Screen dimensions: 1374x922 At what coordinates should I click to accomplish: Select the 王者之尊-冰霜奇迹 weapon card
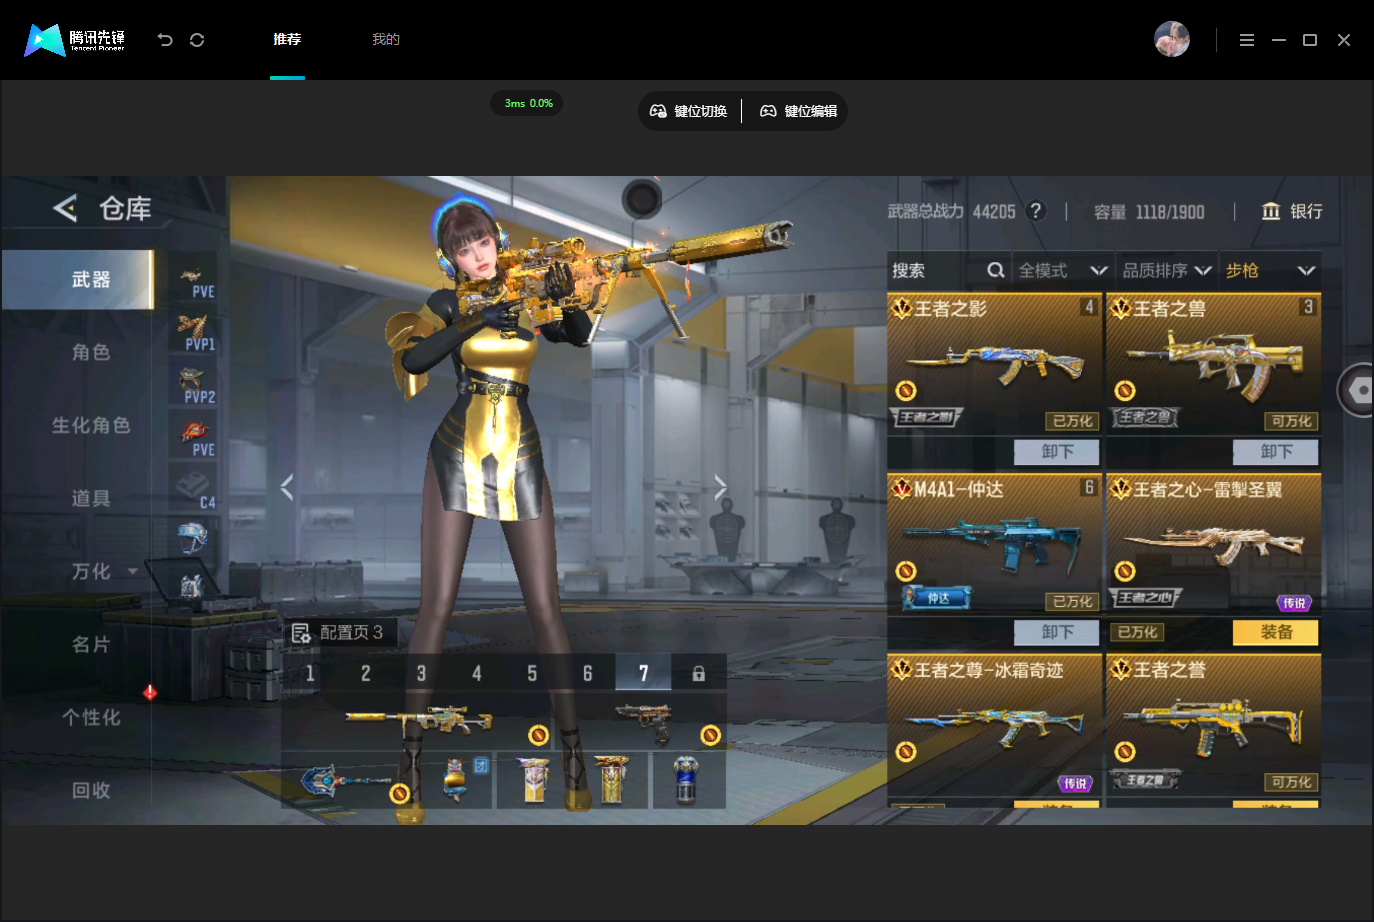coord(994,725)
